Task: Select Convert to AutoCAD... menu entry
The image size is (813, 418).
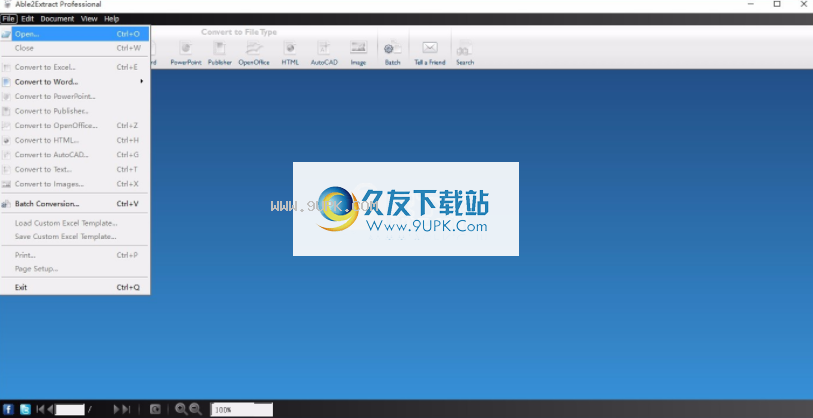Action: (75, 155)
